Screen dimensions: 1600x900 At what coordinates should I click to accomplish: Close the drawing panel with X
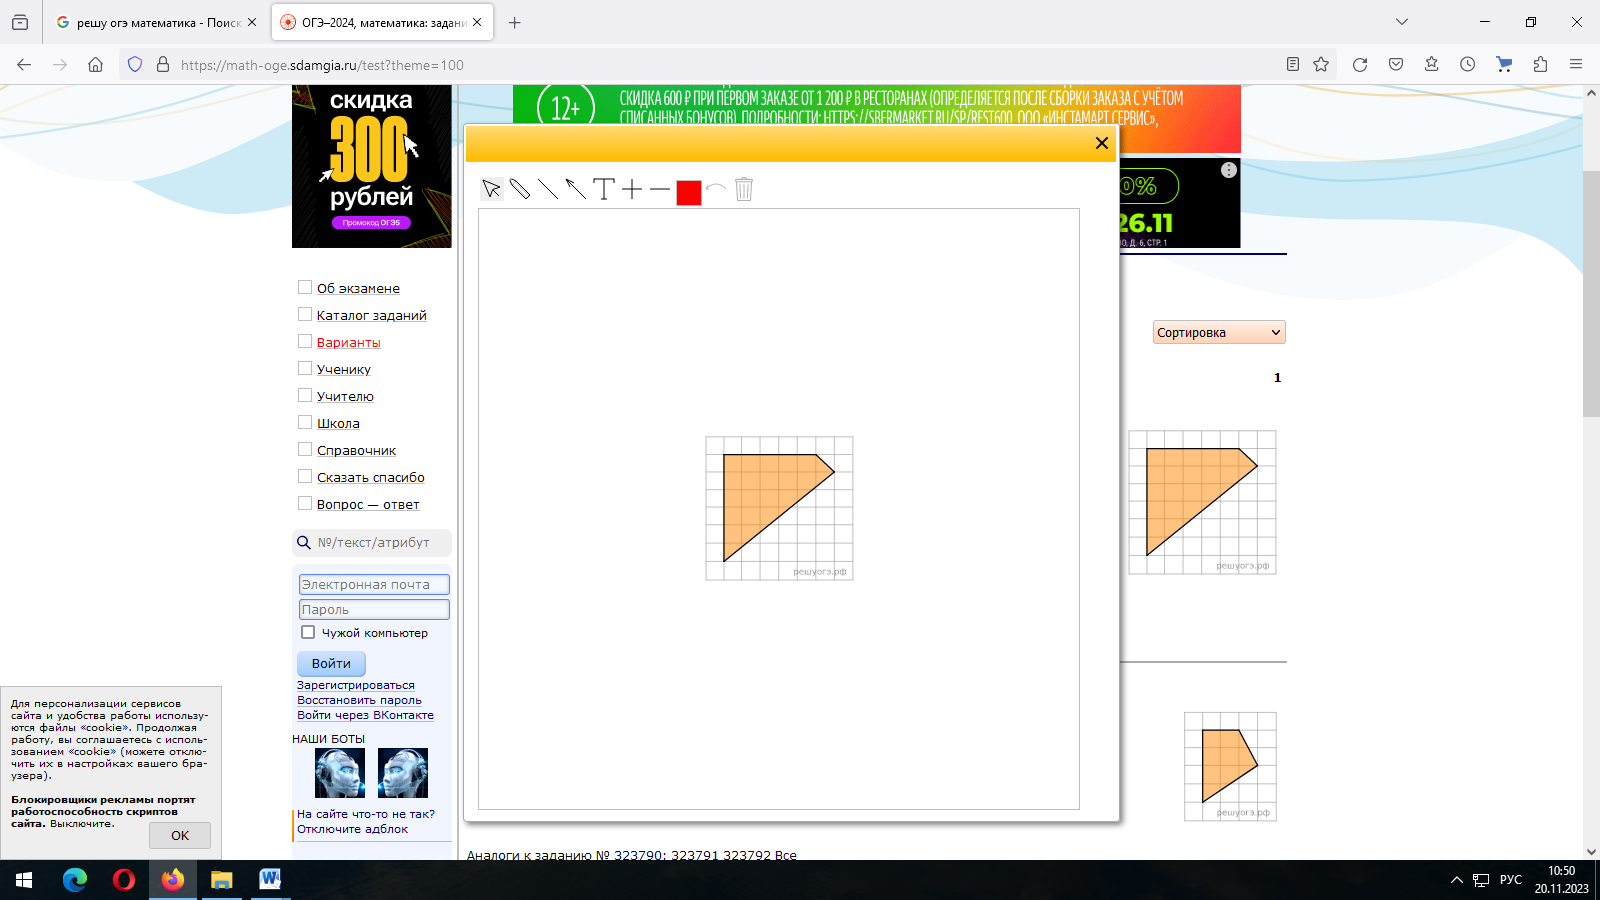coord(1102,143)
